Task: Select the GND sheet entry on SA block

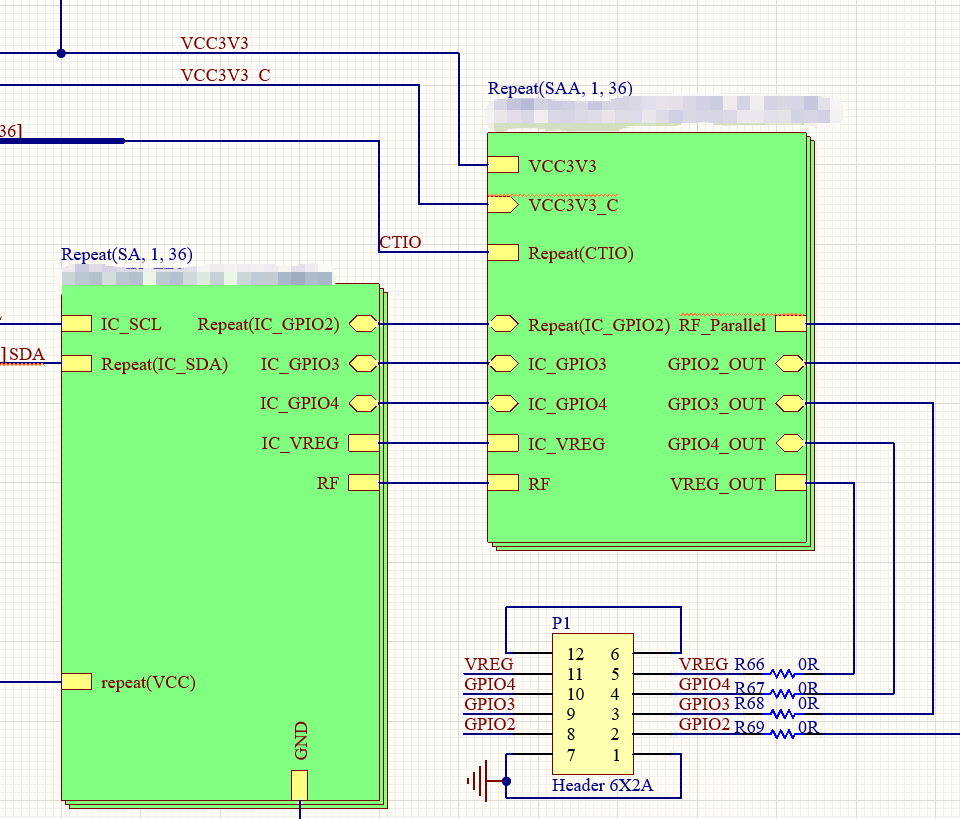Action: pyautogui.click(x=299, y=785)
